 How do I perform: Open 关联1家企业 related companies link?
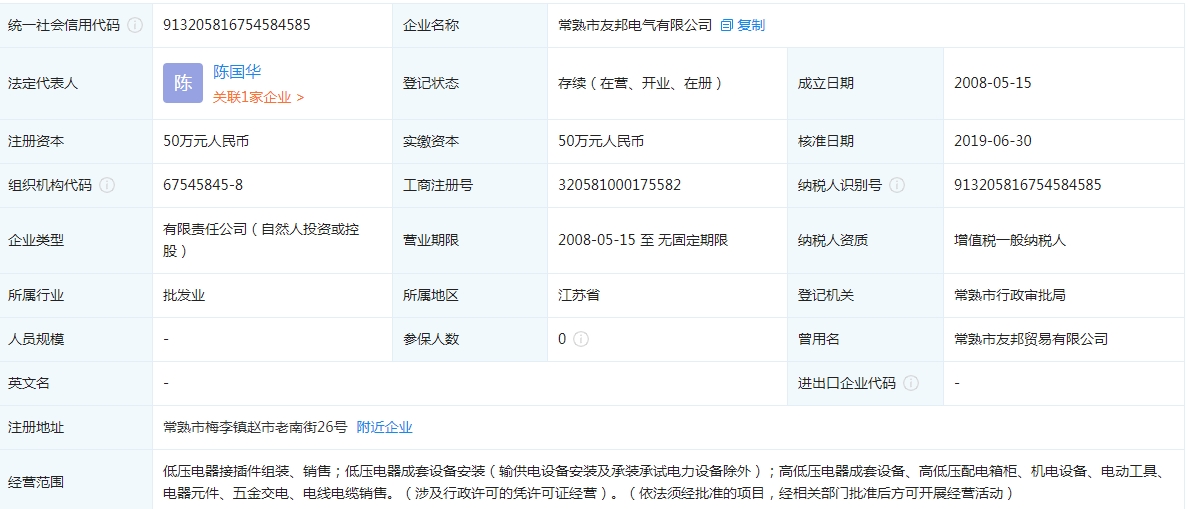pyautogui.click(x=258, y=97)
